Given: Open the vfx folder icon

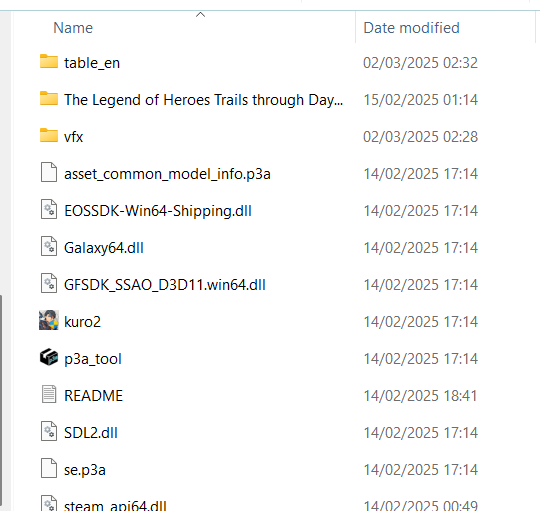Looking at the screenshot, I should tap(49, 136).
